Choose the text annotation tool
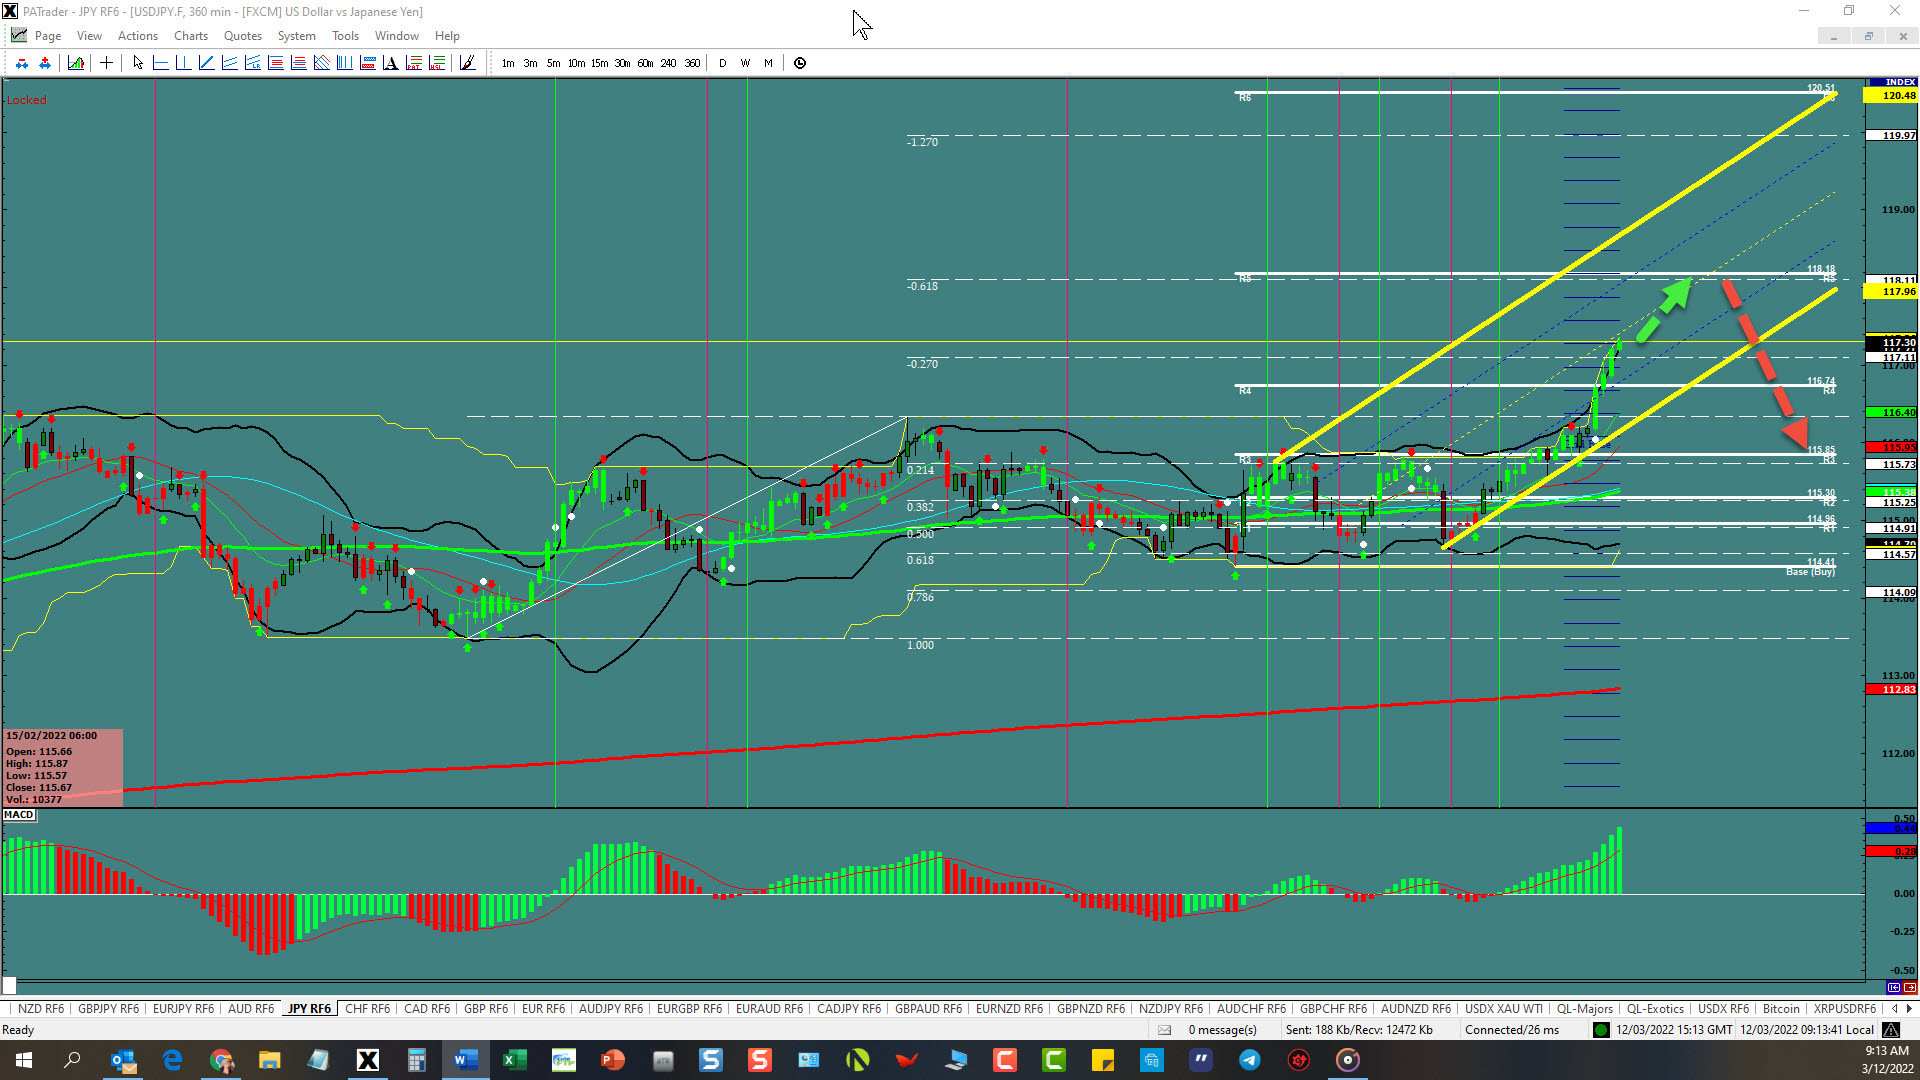Screen dimensions: 1920x1080 (390, 63)
